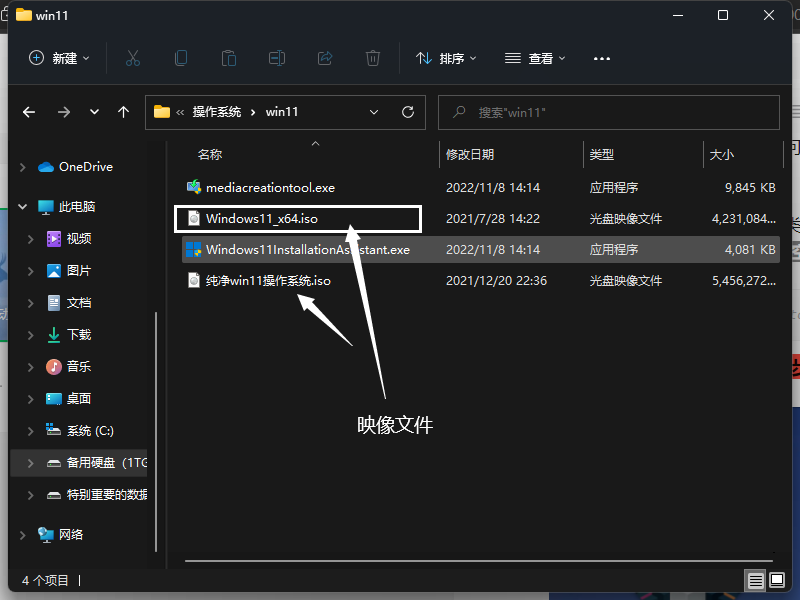The height and width of the screenshot is (600, 800).
Task: Open the 新建 new item dropdown
Action: 59,58
